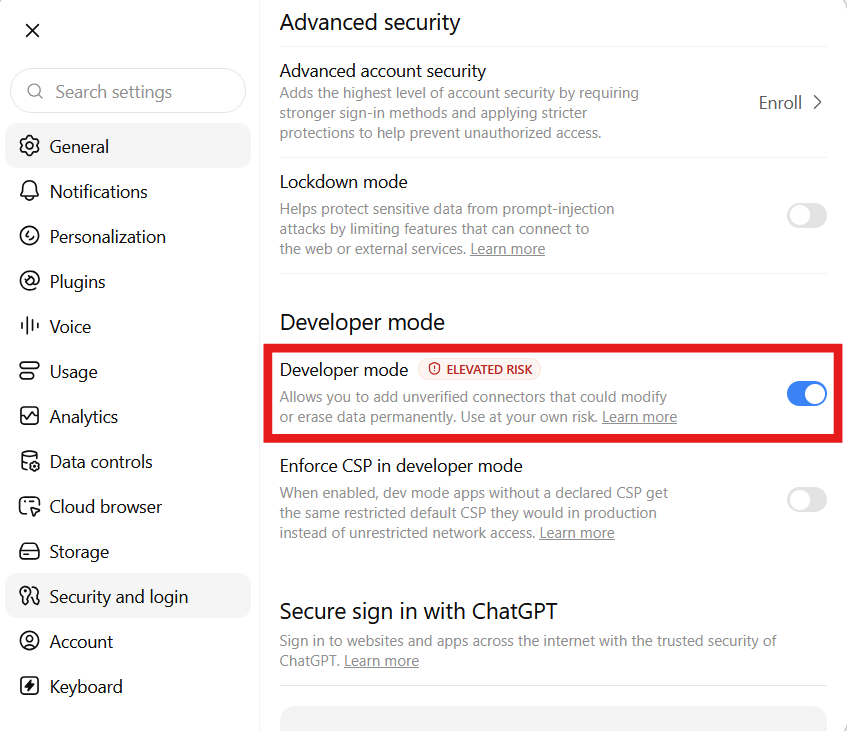This screenshot has height=731, width=847.
Task: Open Personalization via its icon
Action: (x=29, y=236)
